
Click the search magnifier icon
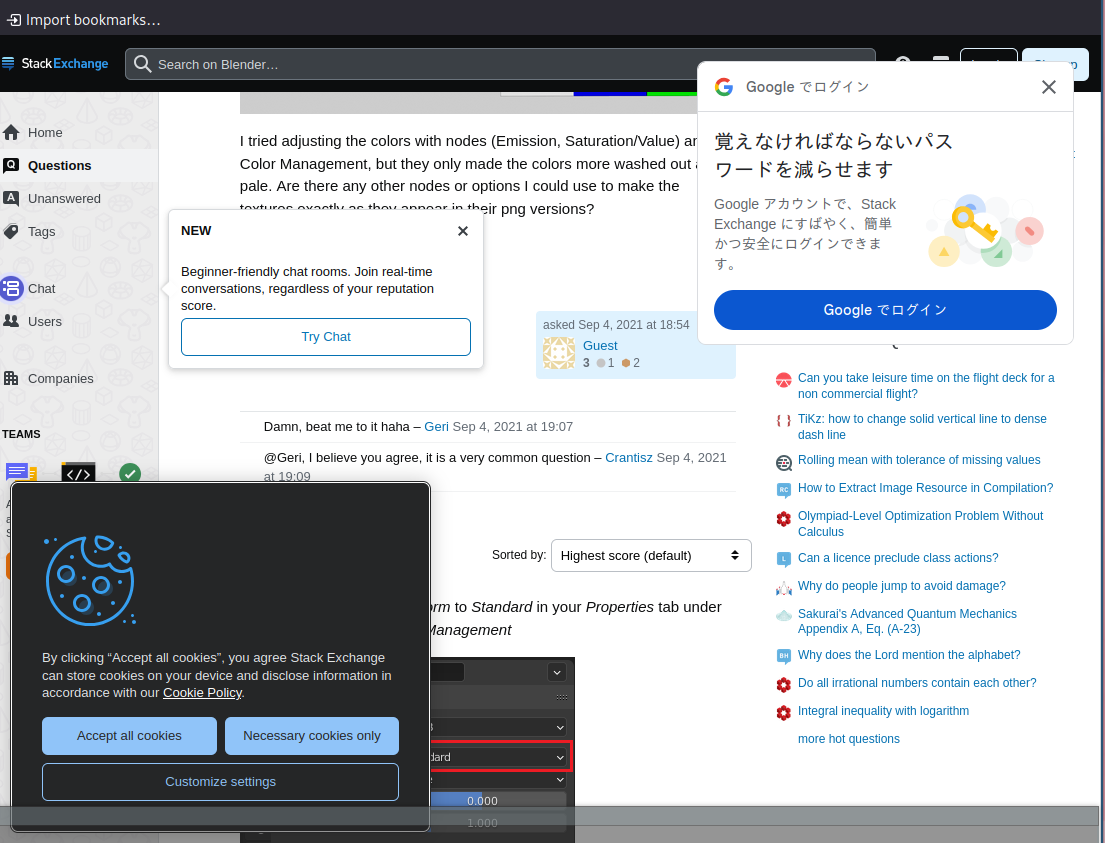click(142, 64)
